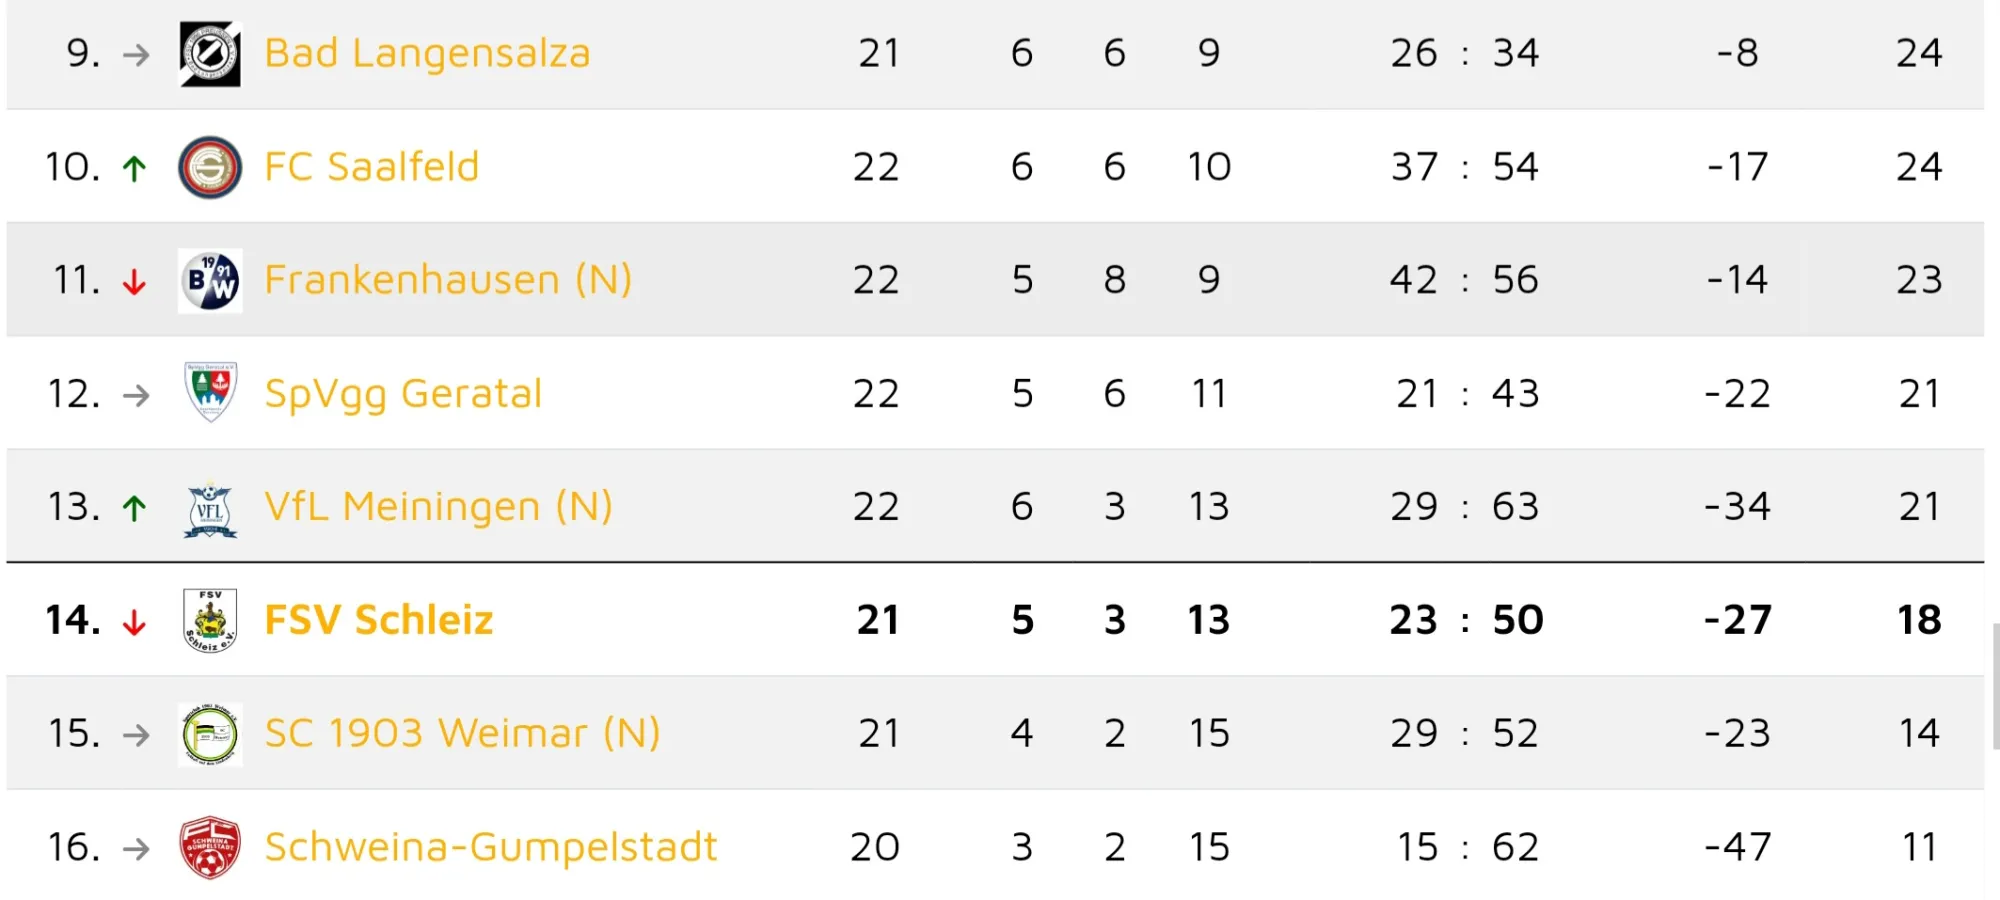
Task: Click the page scrollbar thumb
Action: click(1995, 686)
